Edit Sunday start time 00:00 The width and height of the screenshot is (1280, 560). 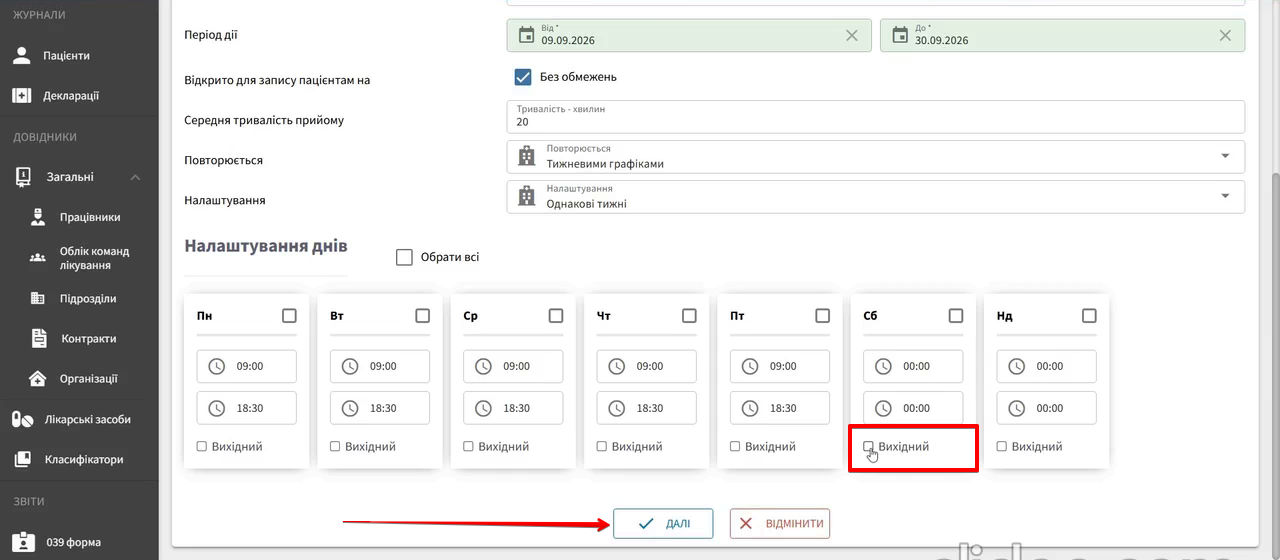(1046, 366)
